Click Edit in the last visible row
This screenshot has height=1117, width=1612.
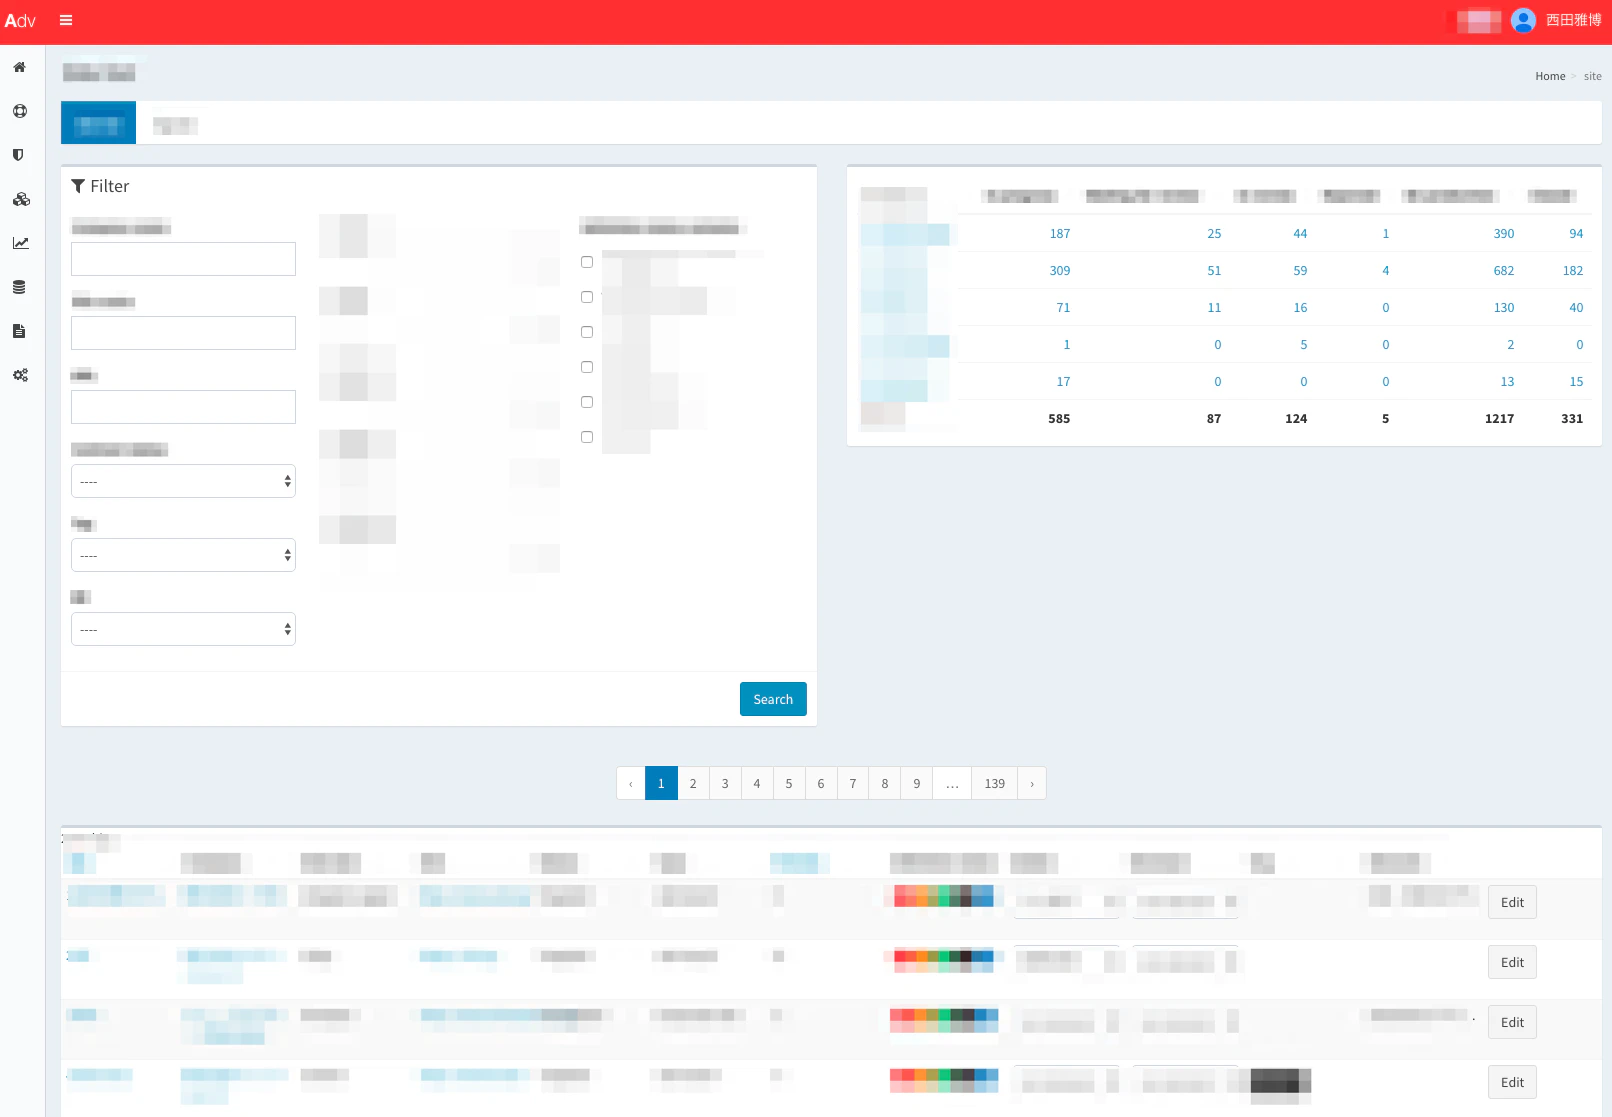click(1512, 1082)
